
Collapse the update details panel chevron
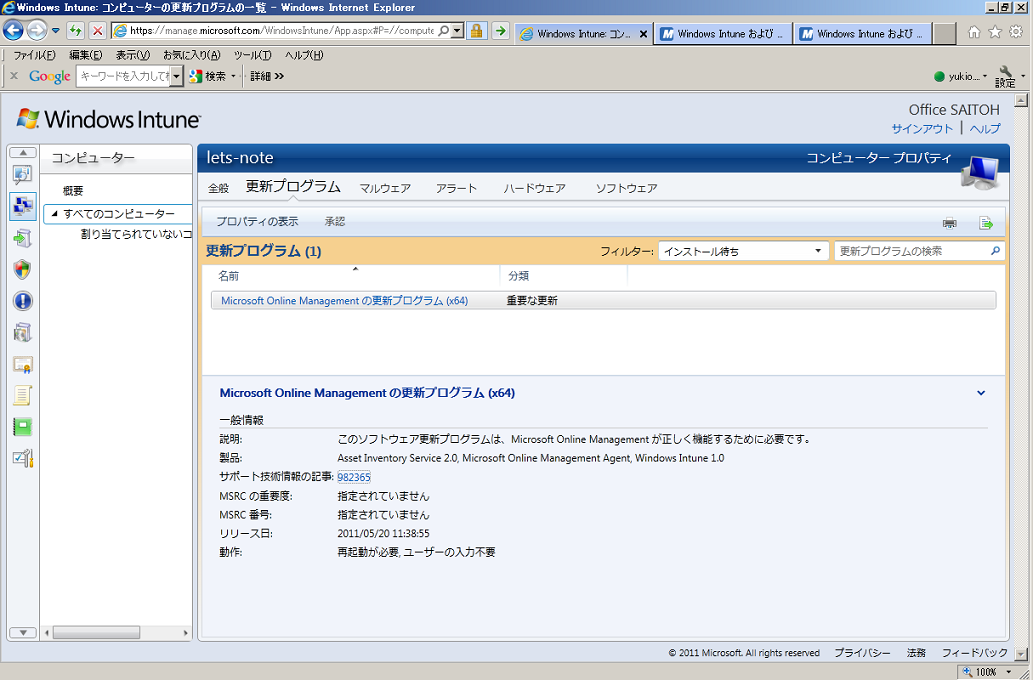[x=981, y=394]
